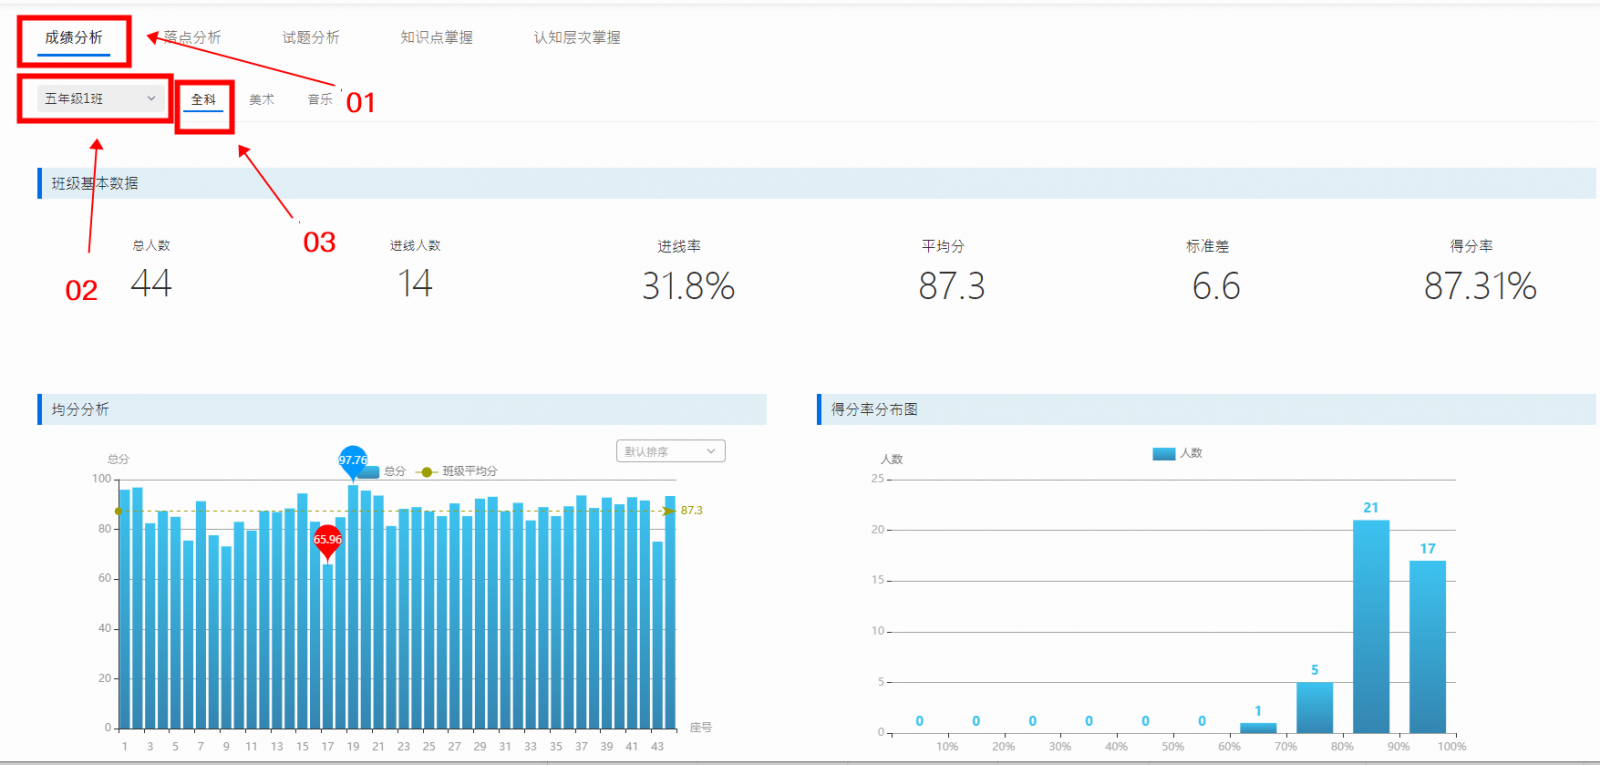Select the 全科 subject filter
The width and height of the screenshot is (1600, 765).
click(203, 99)
